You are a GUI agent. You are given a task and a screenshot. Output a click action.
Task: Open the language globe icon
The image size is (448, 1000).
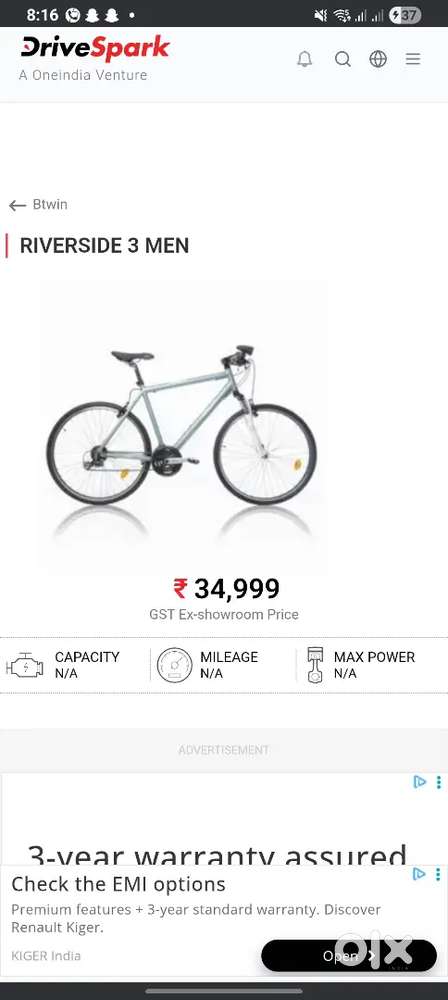pos(378,59)
